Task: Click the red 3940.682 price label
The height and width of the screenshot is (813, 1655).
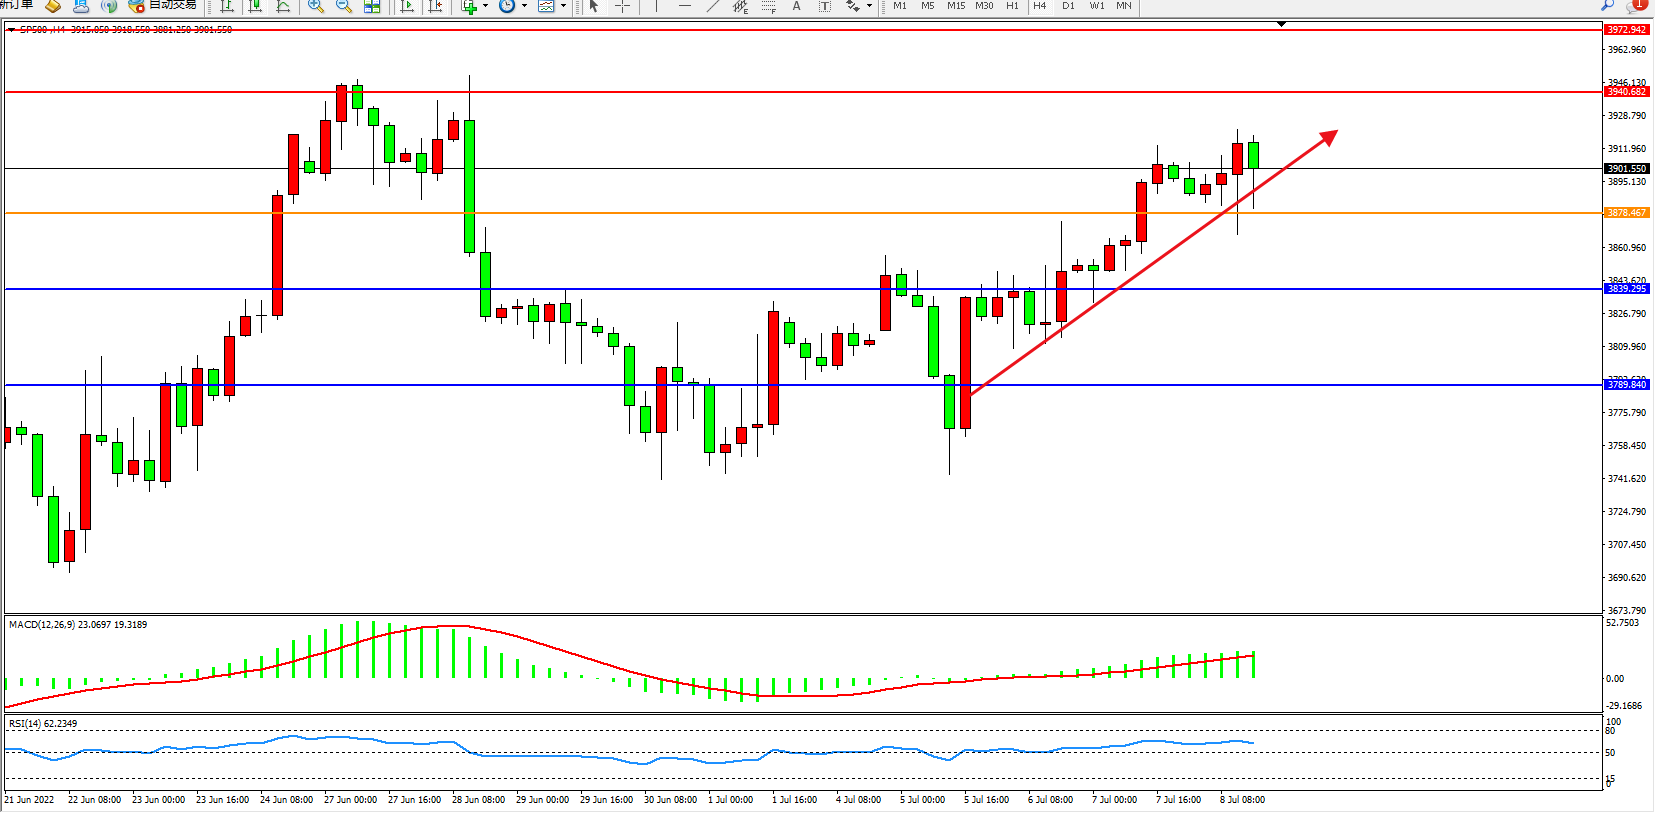Action: click(x=1626, y=92)
